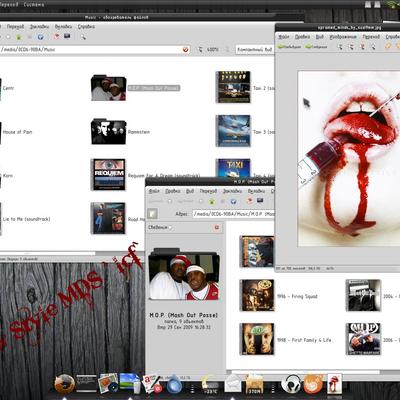Open the Image menu in the image viewer
The height and width of the screenshot is (400, 400).
pyautogui.click(x=343, y=37)
